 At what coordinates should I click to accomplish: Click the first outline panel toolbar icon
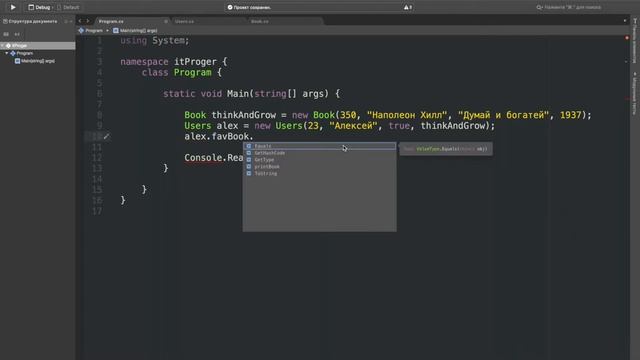[6, 34]
